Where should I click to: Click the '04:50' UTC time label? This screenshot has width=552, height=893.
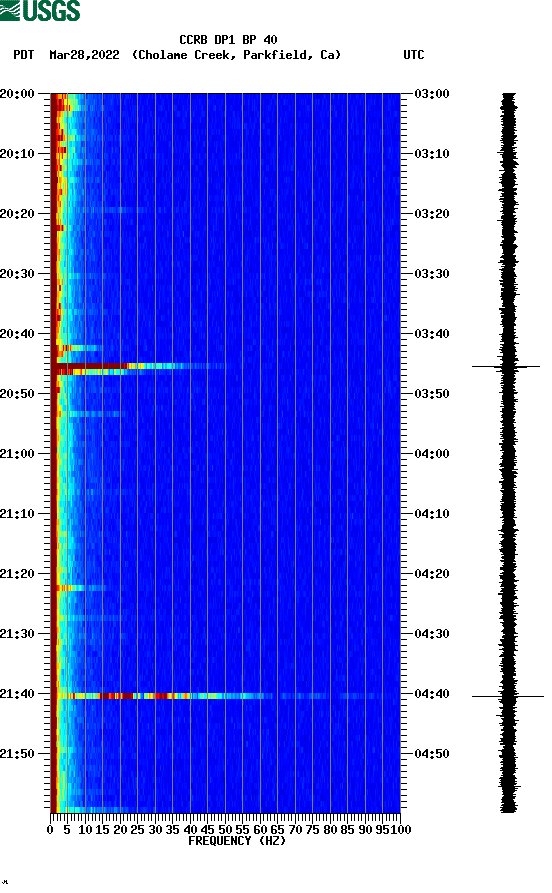pyautogui.click(x=432, y=753)
